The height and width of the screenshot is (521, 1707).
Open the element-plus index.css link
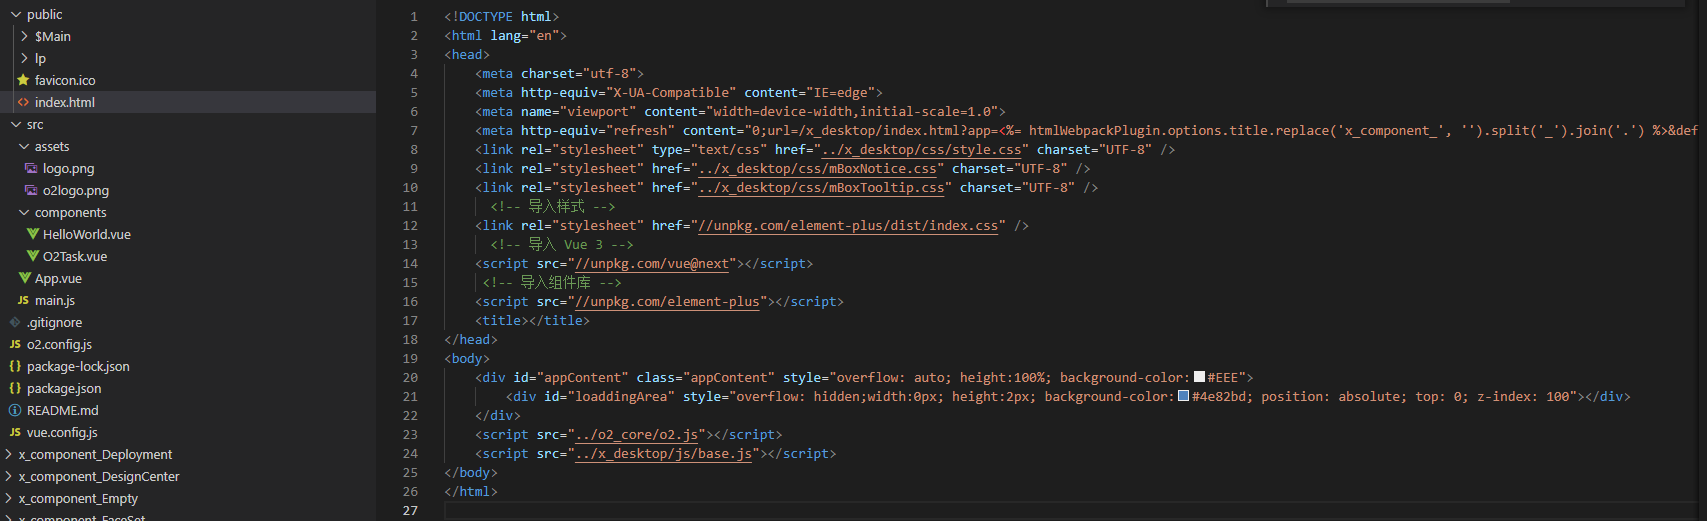848,226
